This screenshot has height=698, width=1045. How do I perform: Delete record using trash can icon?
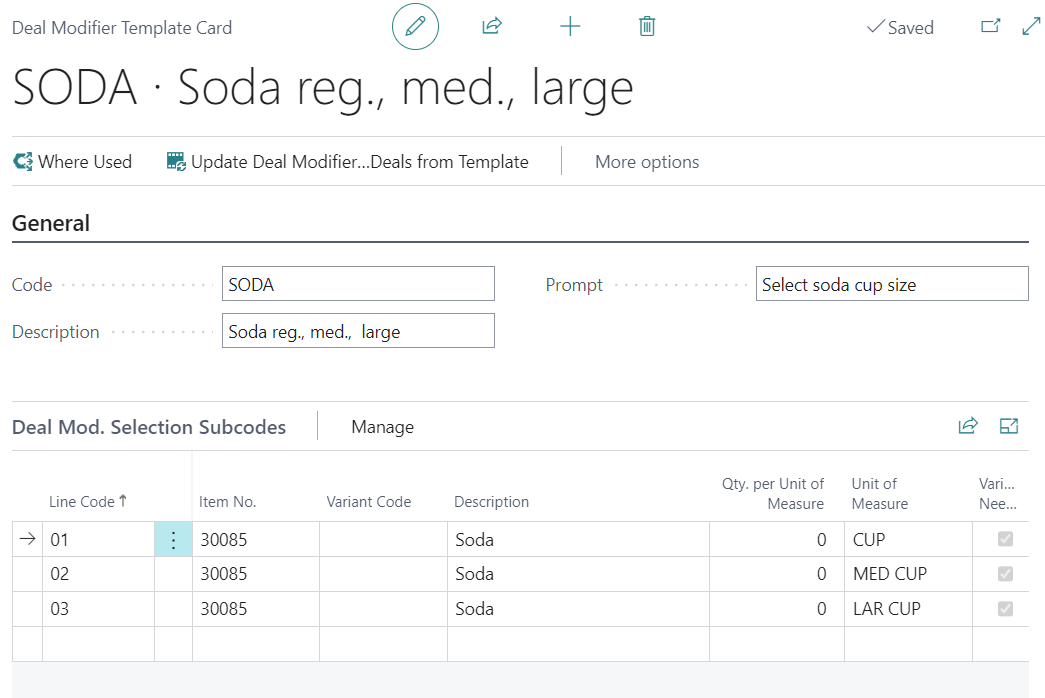click(x=647, y=27)
